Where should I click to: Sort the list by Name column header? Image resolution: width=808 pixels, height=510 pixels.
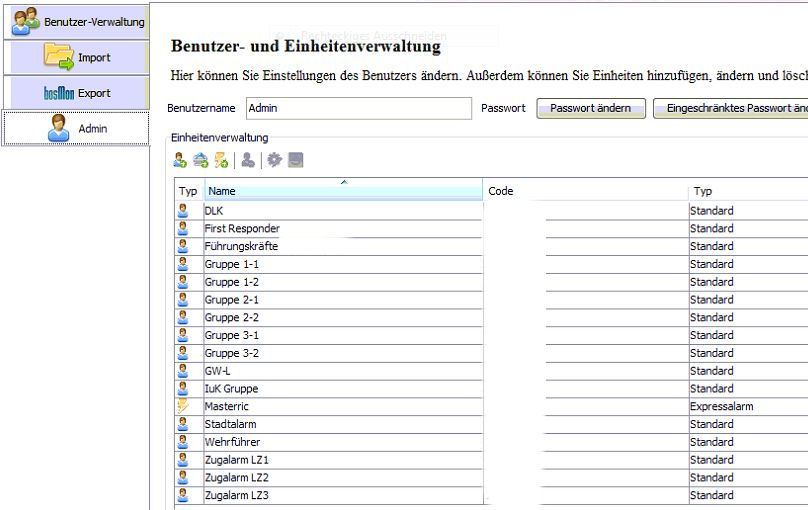pyautogui.click(x=343, y=191)
